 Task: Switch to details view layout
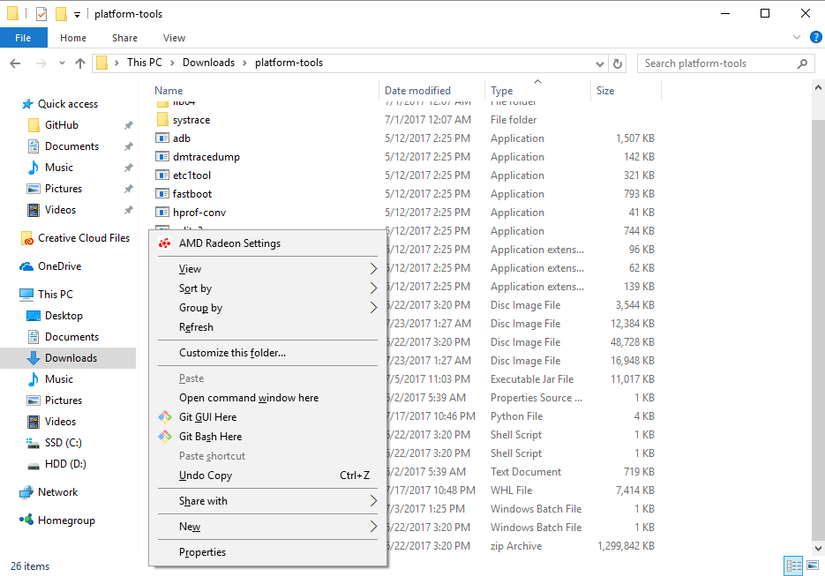coord(793,566)
